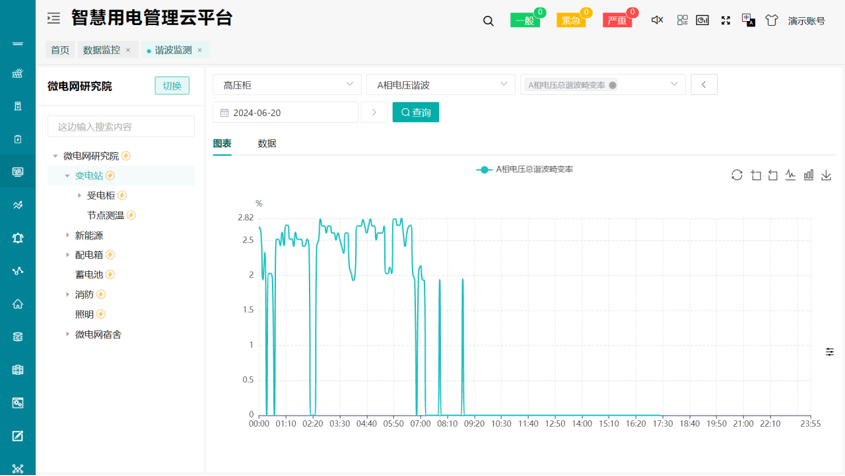Screen dimensions: 845x476
Task: Open the sidebar edit pencil icon
Action: [x=18, y=436]
